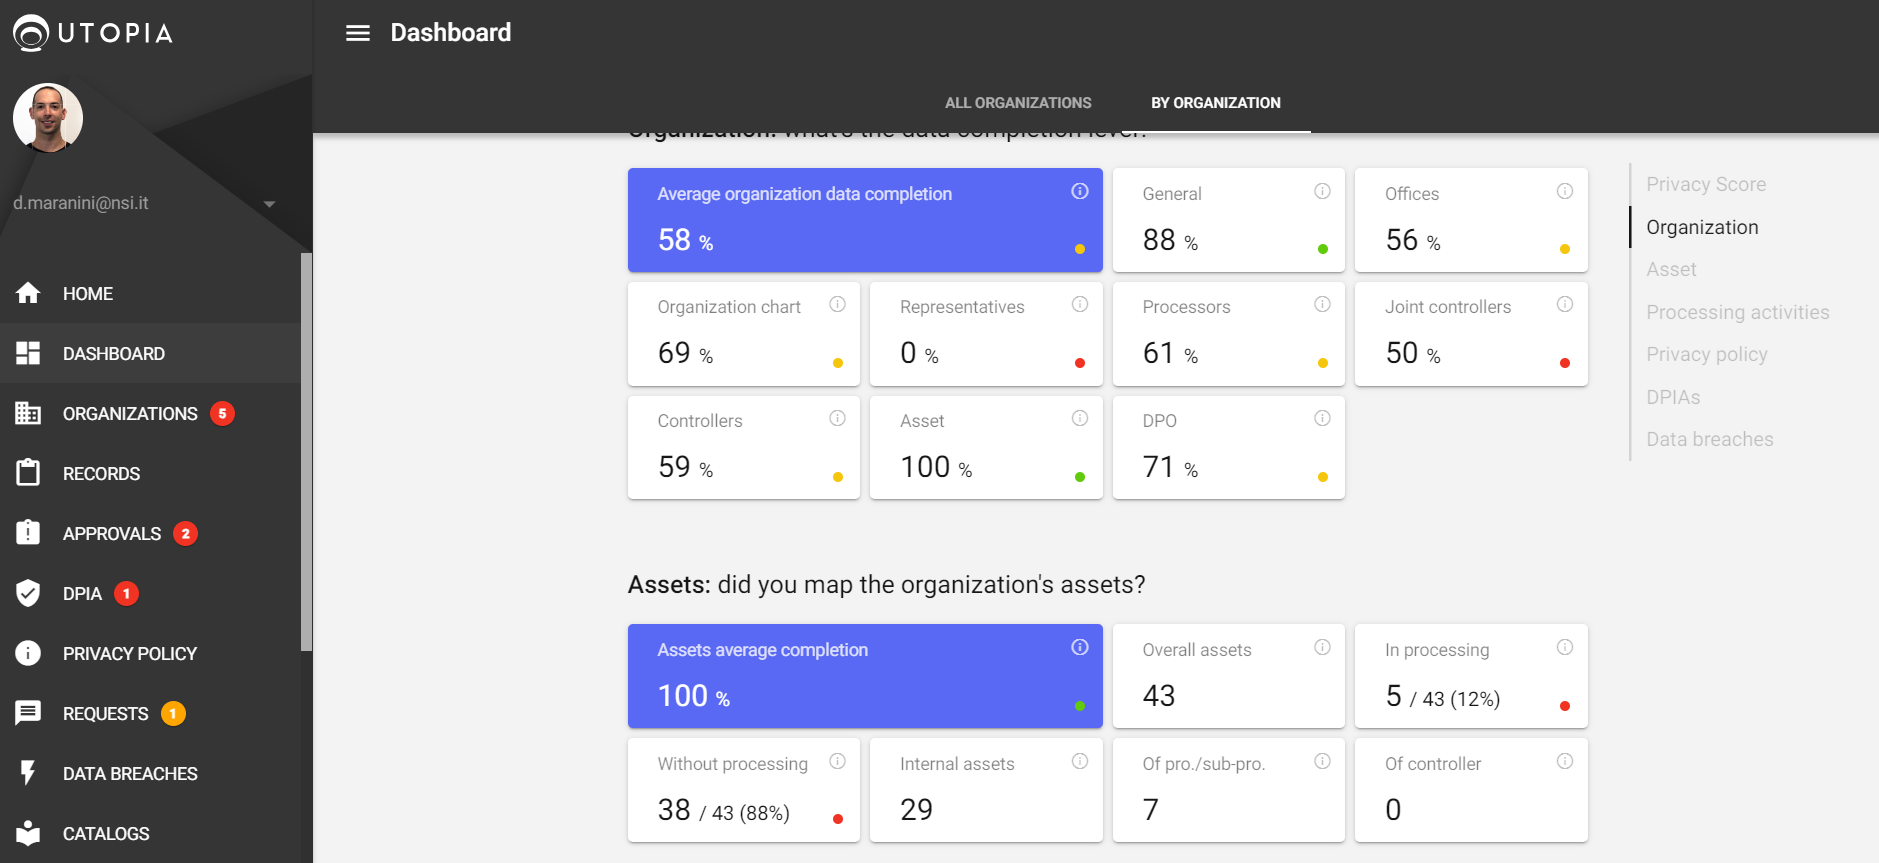Open Organizations from the sidebar
Screen dimensions: 1879x863
(x=150, y=413)
